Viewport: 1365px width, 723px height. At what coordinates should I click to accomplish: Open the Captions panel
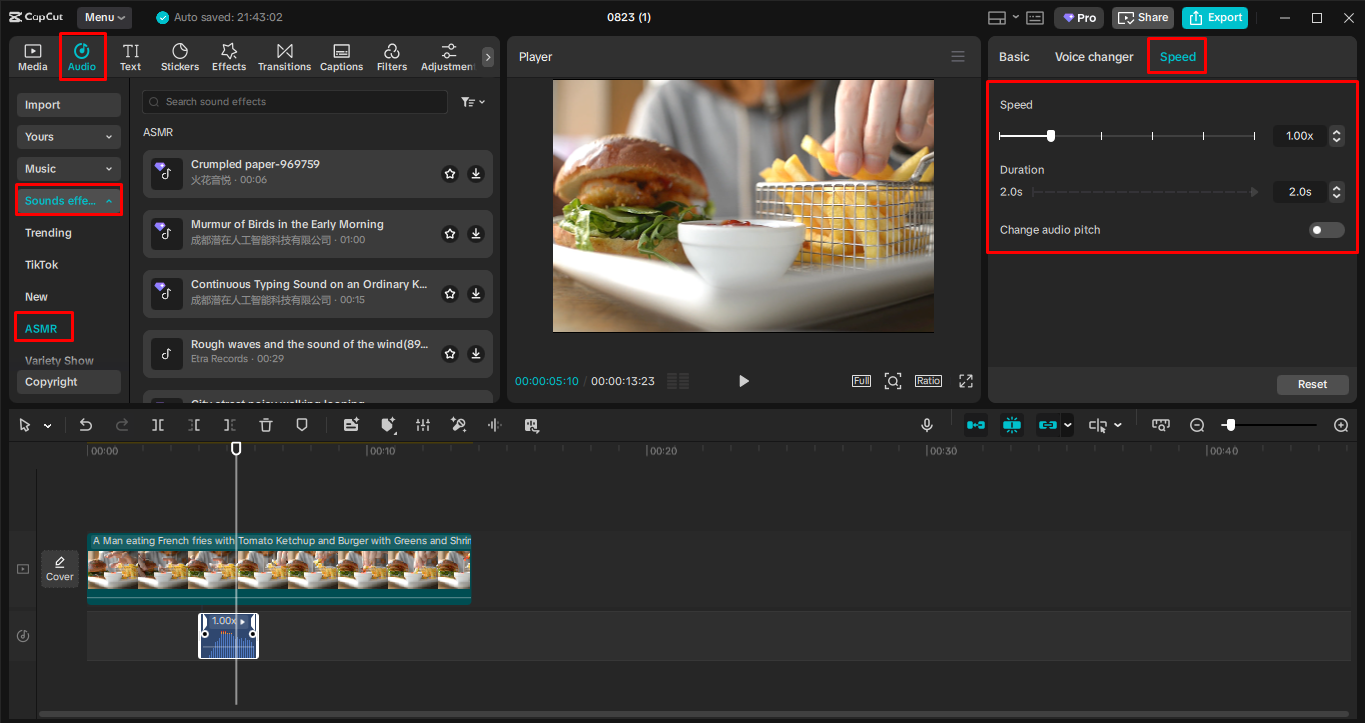pyautogui.click(x=341, y=57)
